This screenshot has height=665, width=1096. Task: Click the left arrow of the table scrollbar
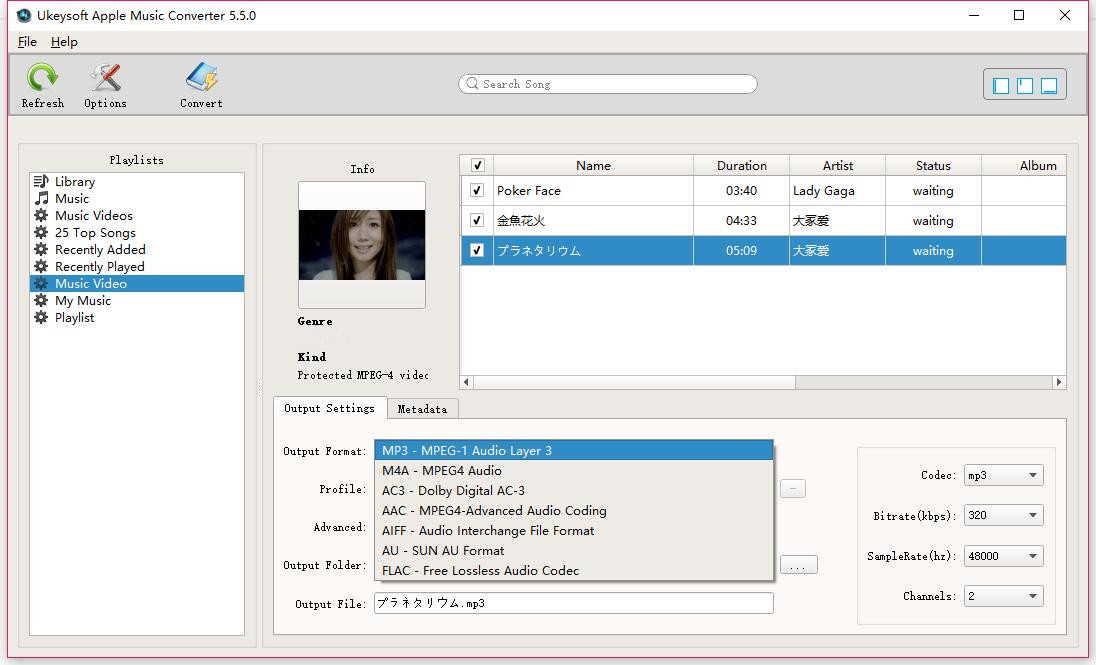(466, 382)
